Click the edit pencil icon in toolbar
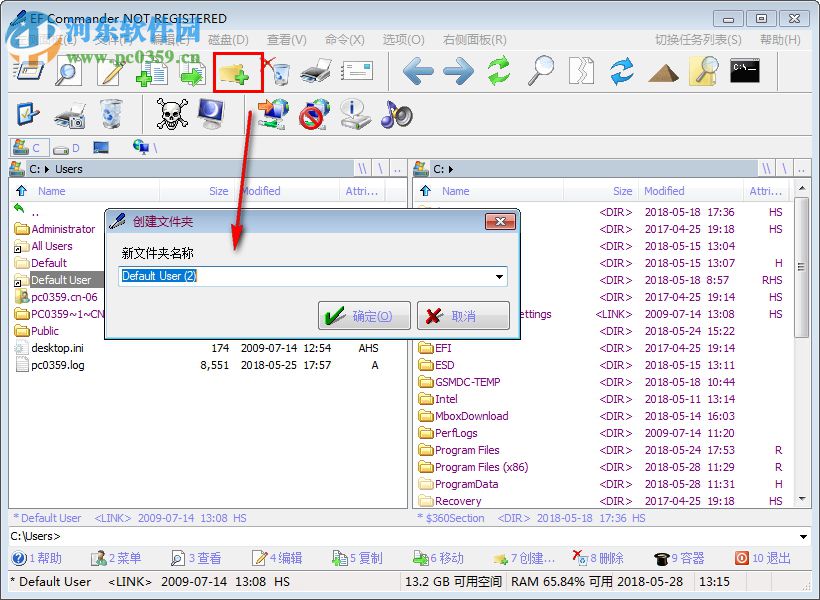 (x=110, y=71)
